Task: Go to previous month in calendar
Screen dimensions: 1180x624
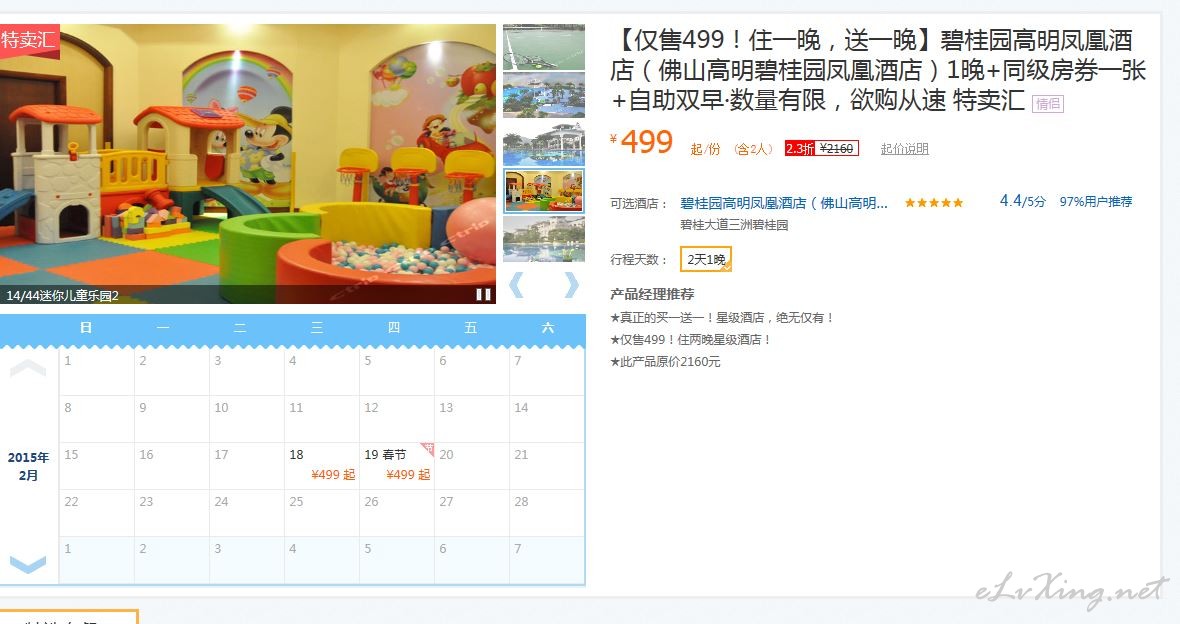Action: pos(28,368)
